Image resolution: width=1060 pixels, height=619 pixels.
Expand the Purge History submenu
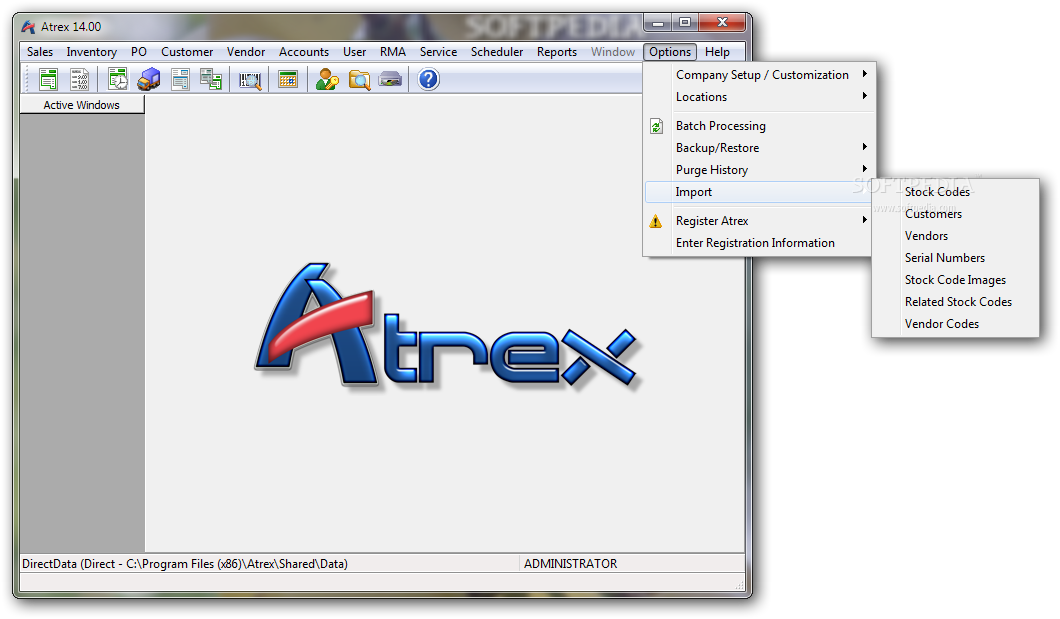758,170
